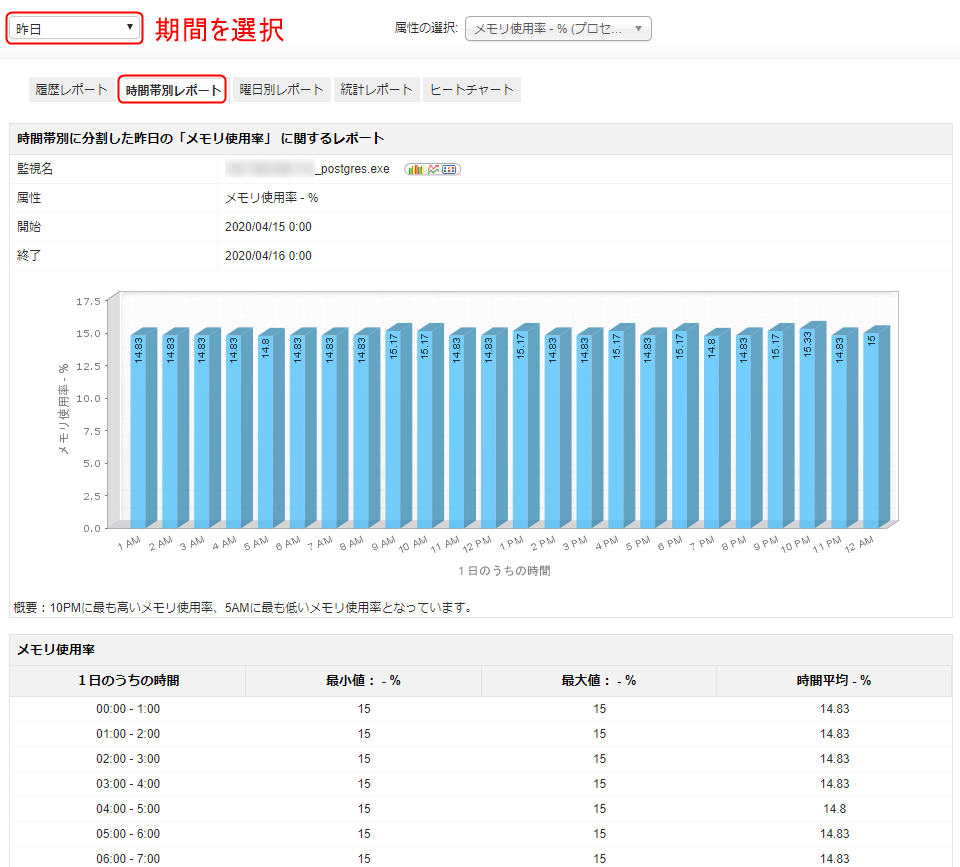Click the line graph icon beside postgres.exe
This screenshot has width=960, height=867.
(x=433, y=169)
